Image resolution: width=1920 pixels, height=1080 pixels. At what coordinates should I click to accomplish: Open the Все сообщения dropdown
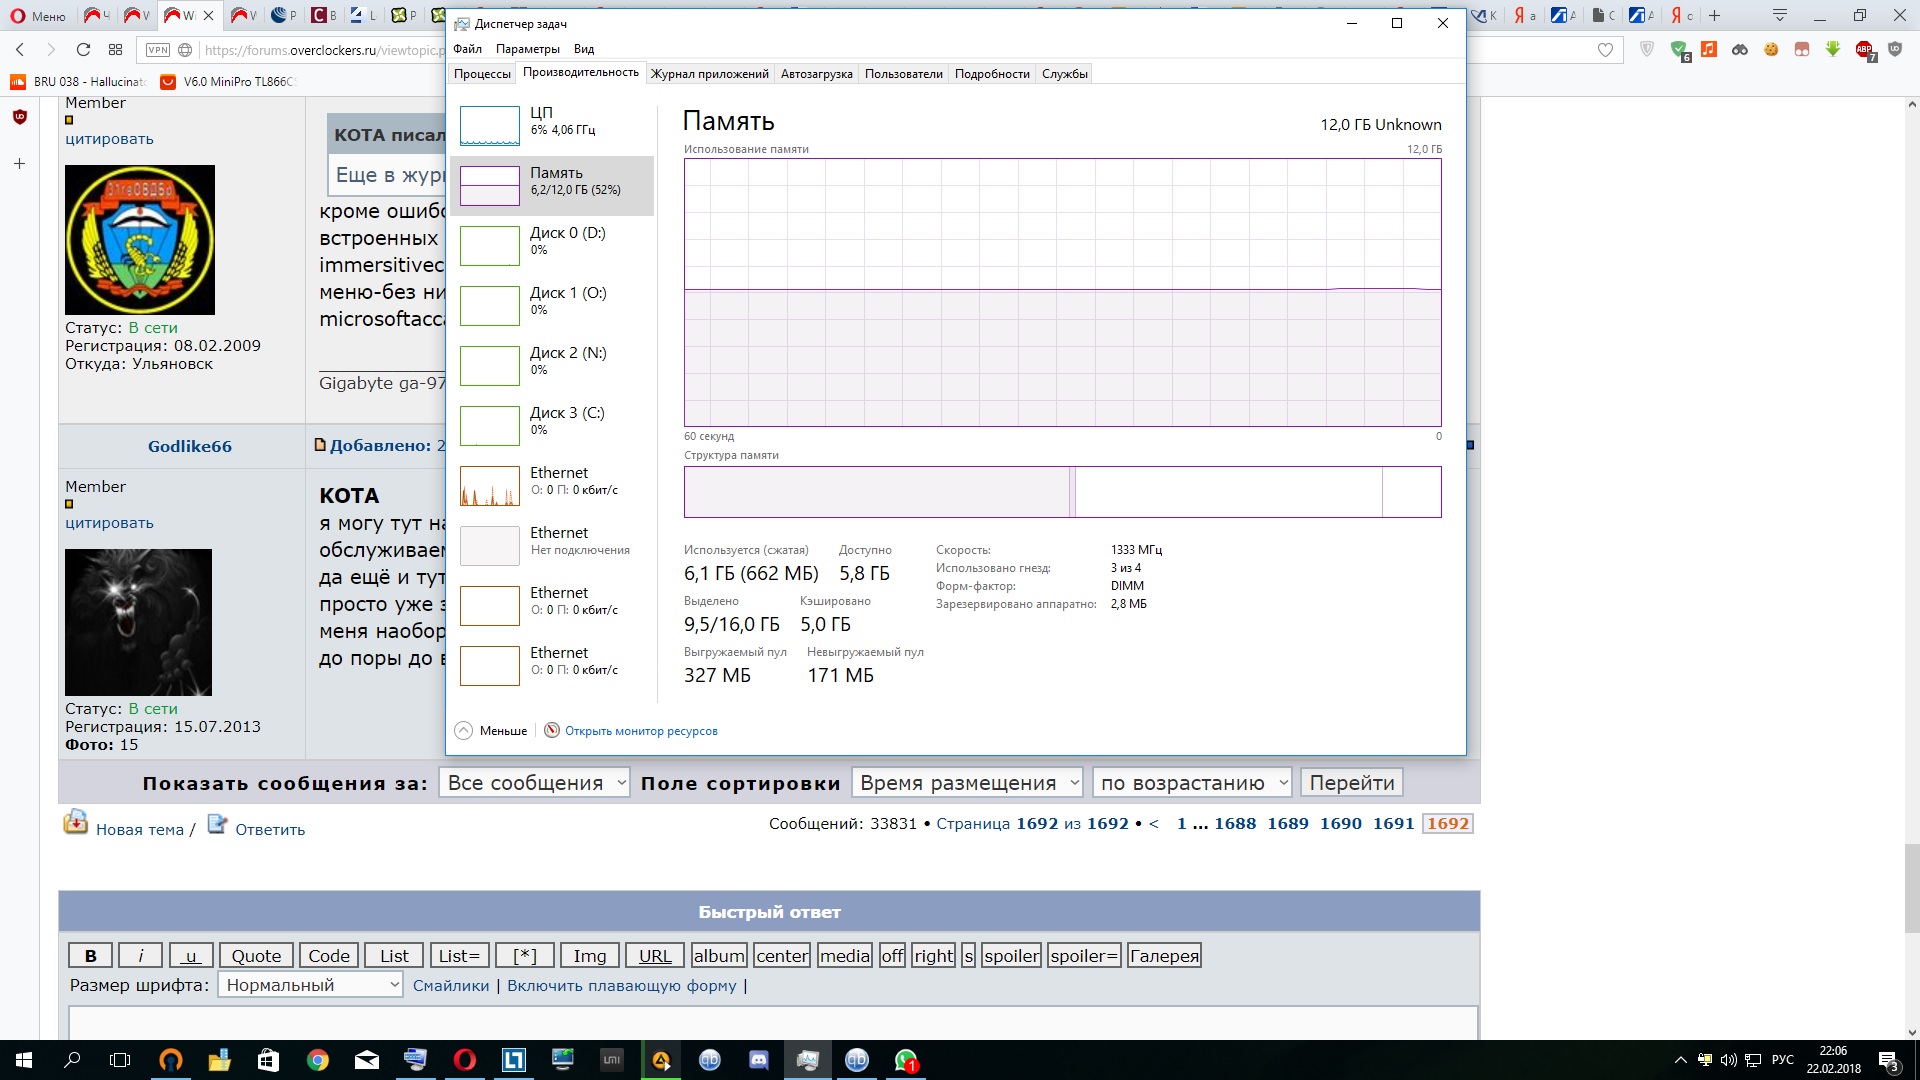click(x=534, y=783)
